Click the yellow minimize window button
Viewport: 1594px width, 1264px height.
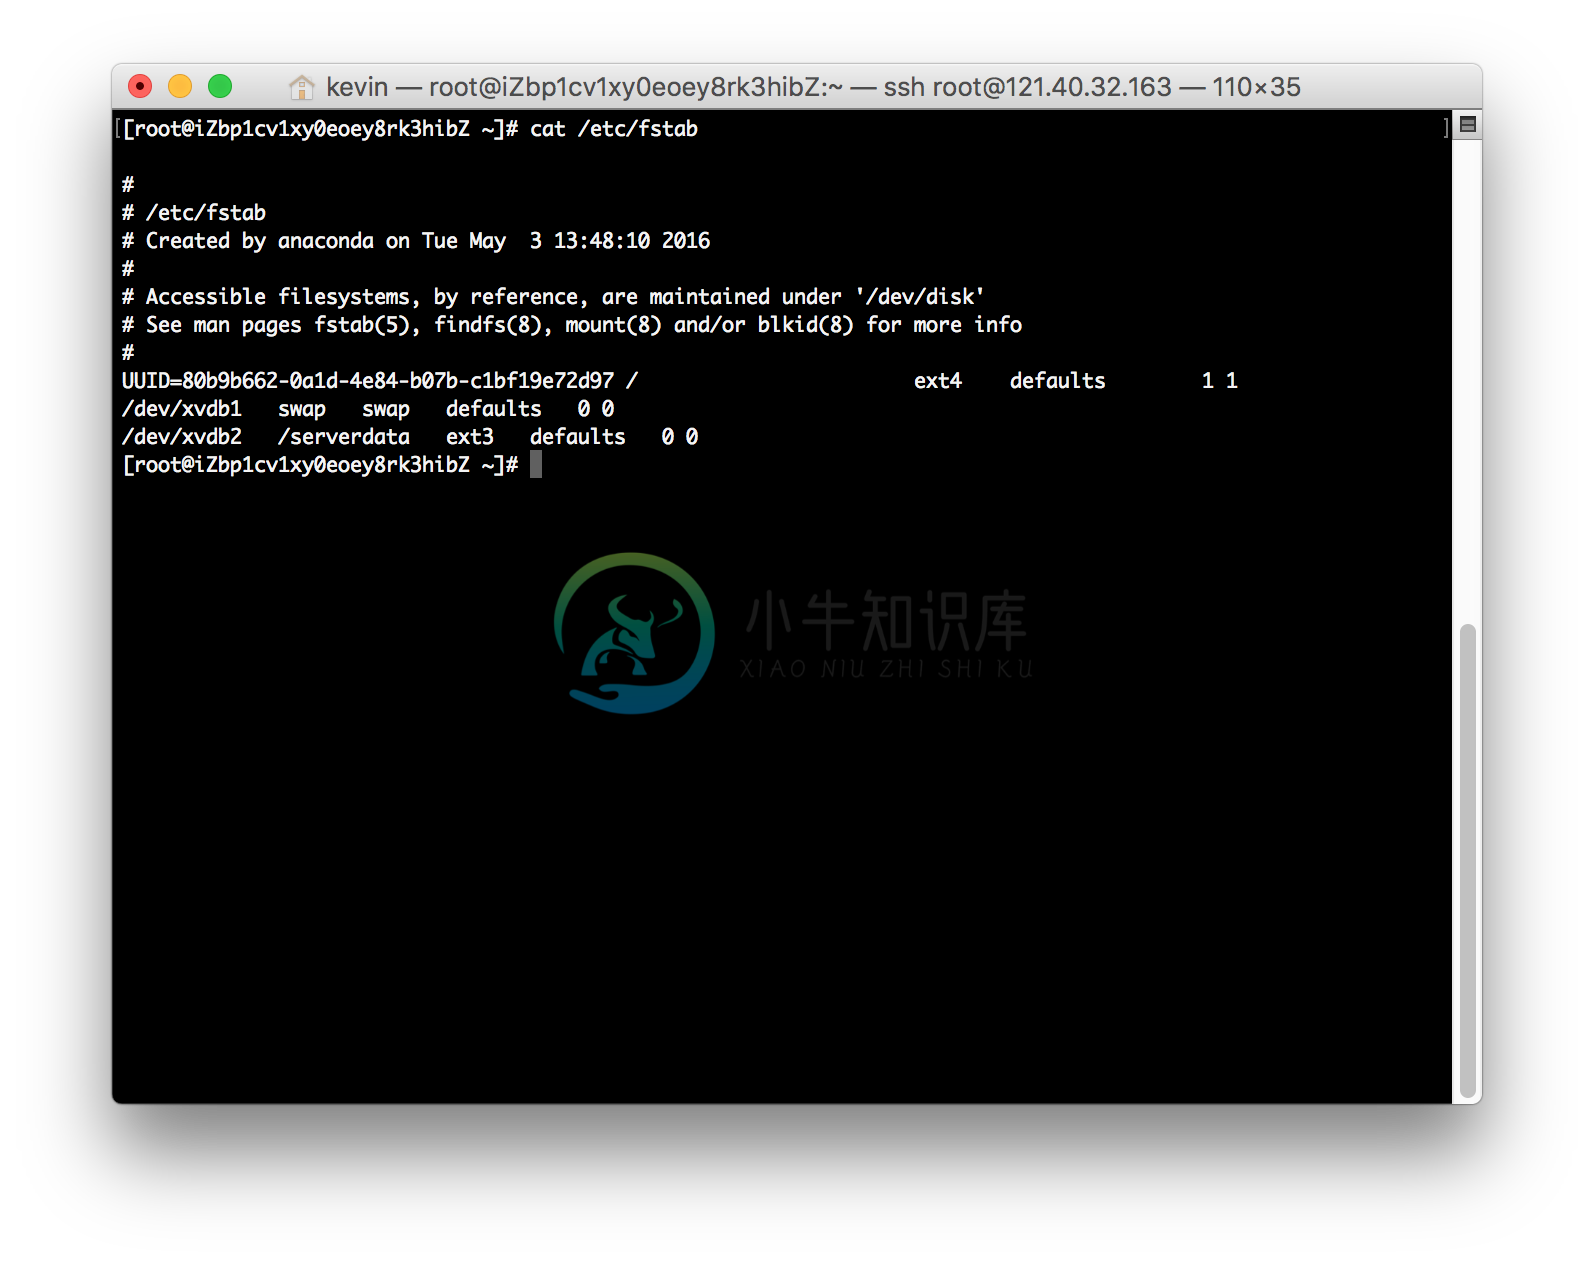pyautogui.click(x=180, y=87)
